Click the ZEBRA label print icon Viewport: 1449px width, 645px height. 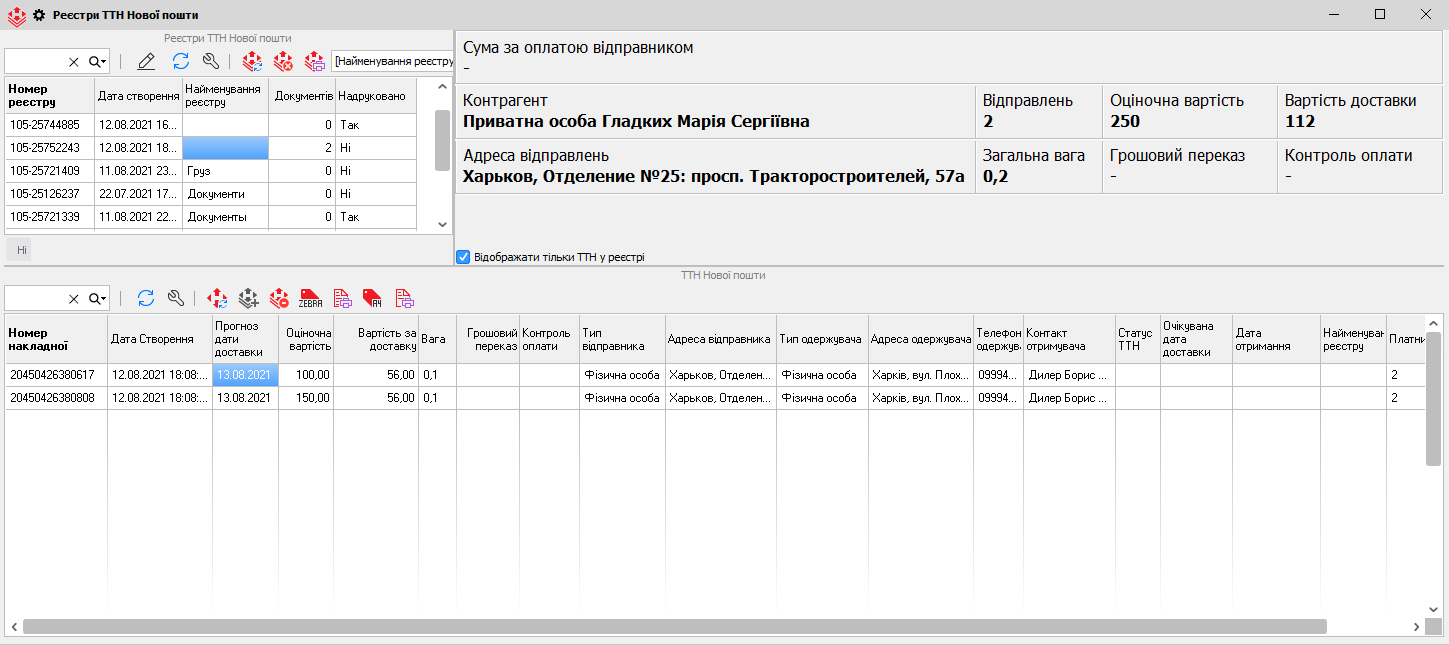point(311,298)
